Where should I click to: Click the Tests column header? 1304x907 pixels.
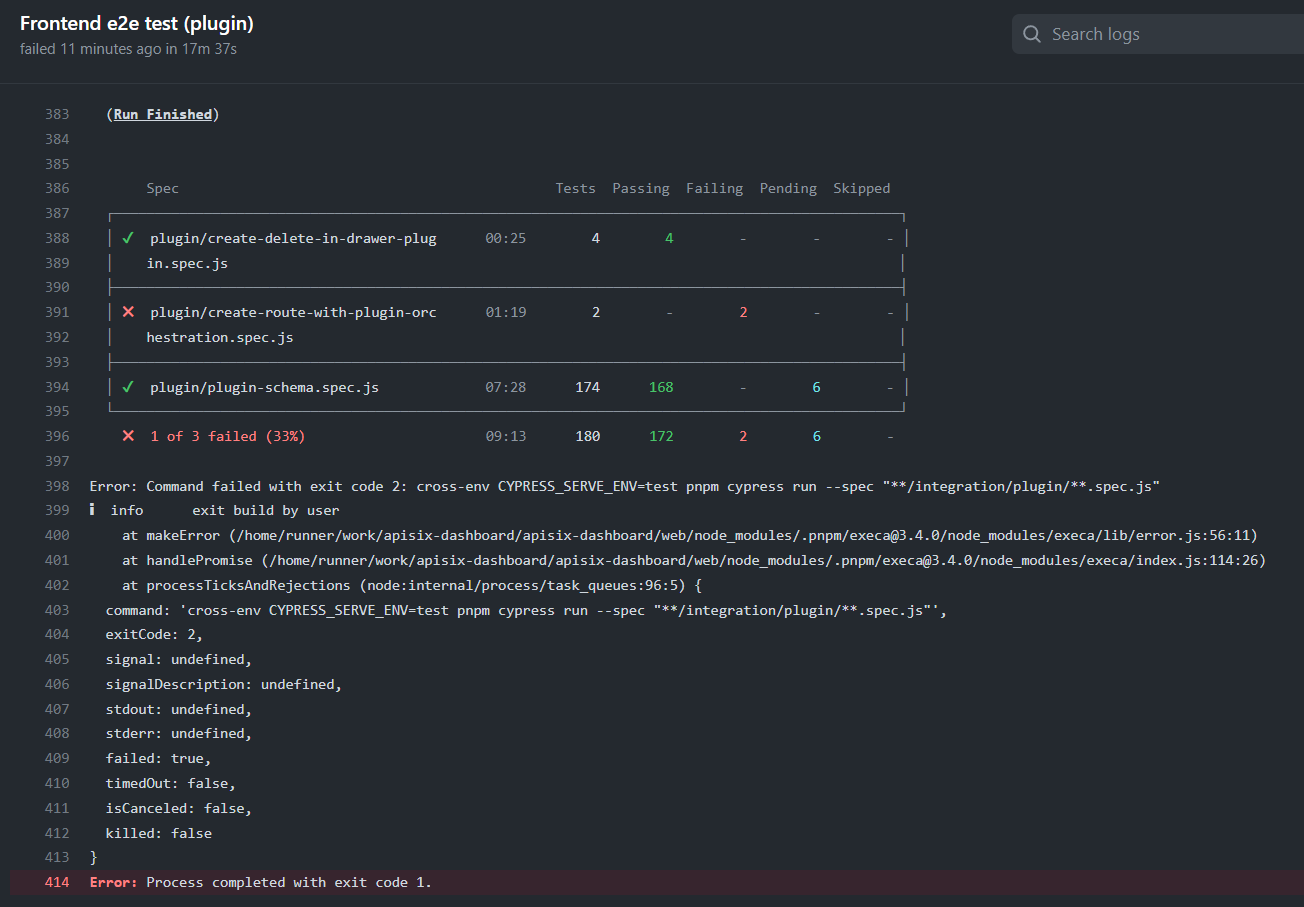pyautogui.click(x=576, y=188)
